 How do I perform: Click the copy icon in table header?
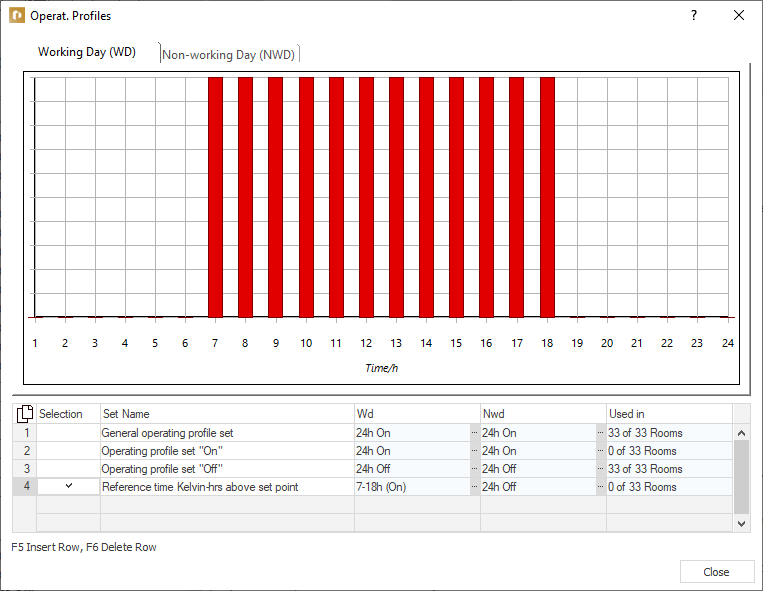coord(24,414)
